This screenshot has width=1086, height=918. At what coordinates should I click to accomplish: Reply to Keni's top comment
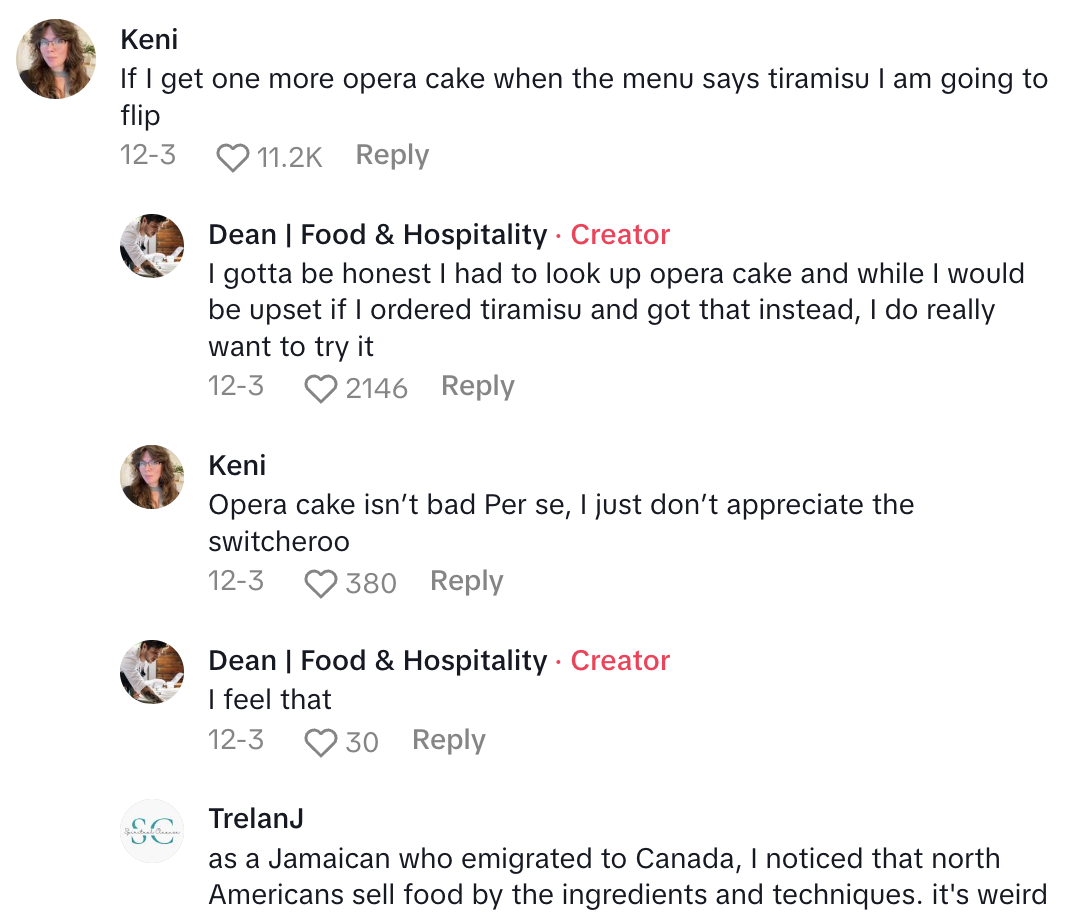click(391, 155)
